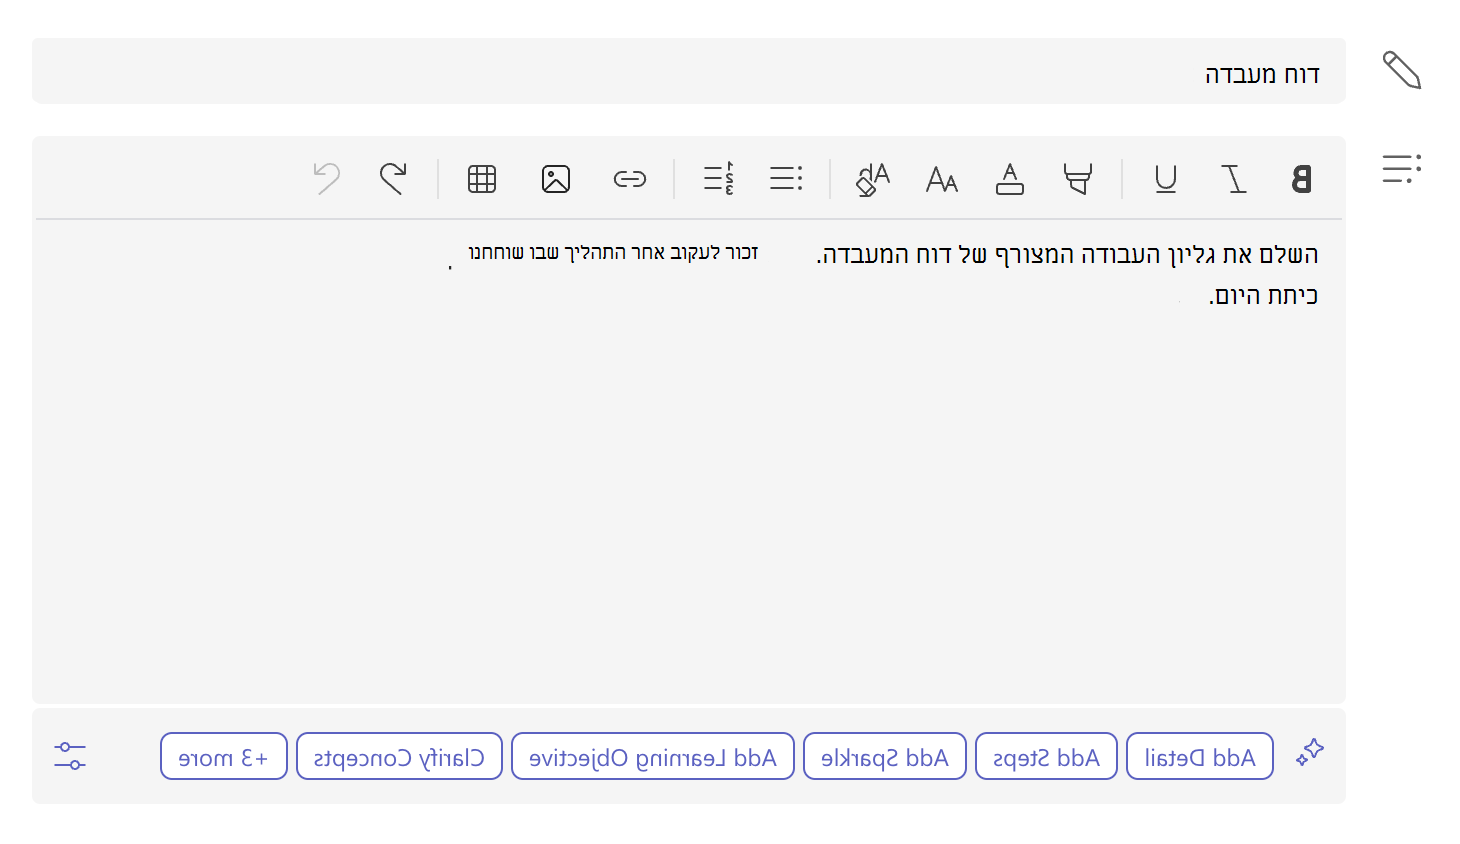The width and height of the screenshot is (1460, 844).
Task: Click the AI sparkle stars icon
Action: point(1310,753)
